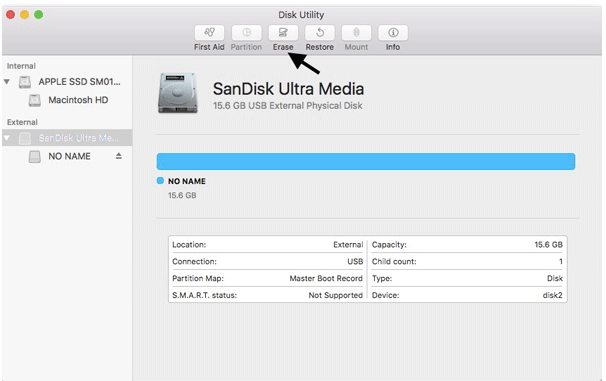Select SanDisk Ultra Media in sidebar

pos(78,138)
